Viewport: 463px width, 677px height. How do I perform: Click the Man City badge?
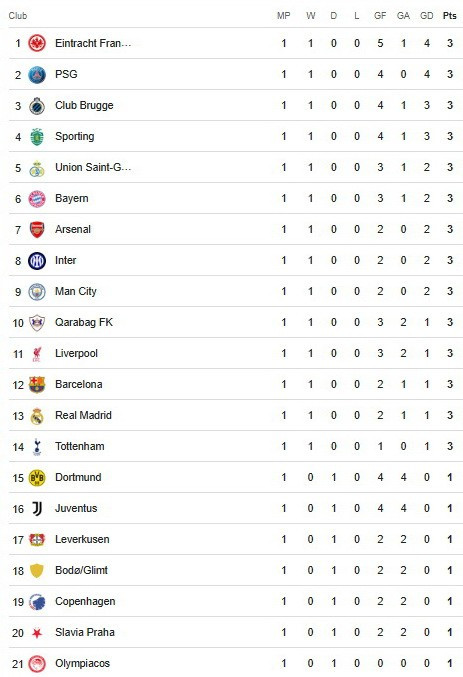37,292
